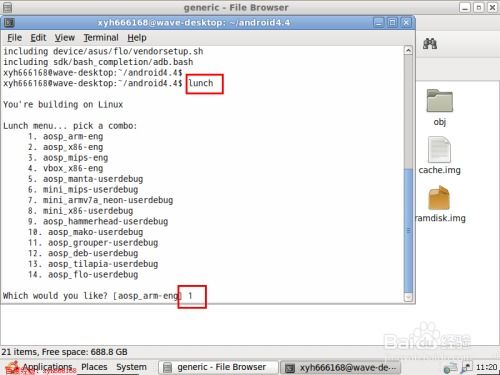The width and height of the screenshot is (500, 375).
Task: Open the terminal File menu
Action: 14,38
